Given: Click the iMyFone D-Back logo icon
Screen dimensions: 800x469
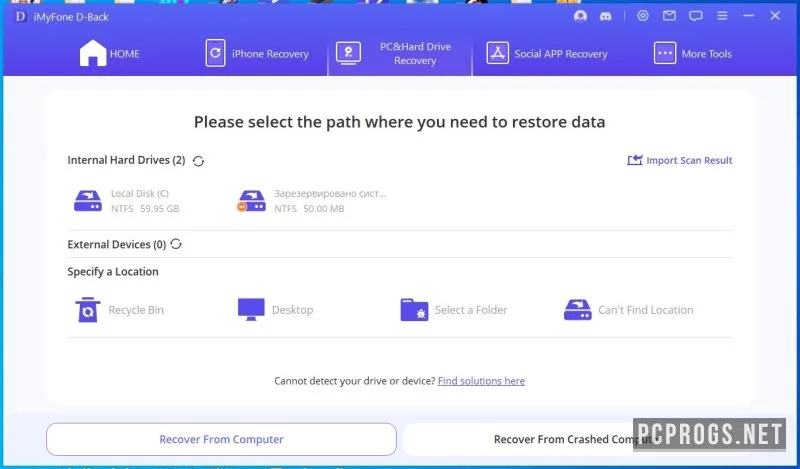Looking at the screenshot, I should [20, 16].
